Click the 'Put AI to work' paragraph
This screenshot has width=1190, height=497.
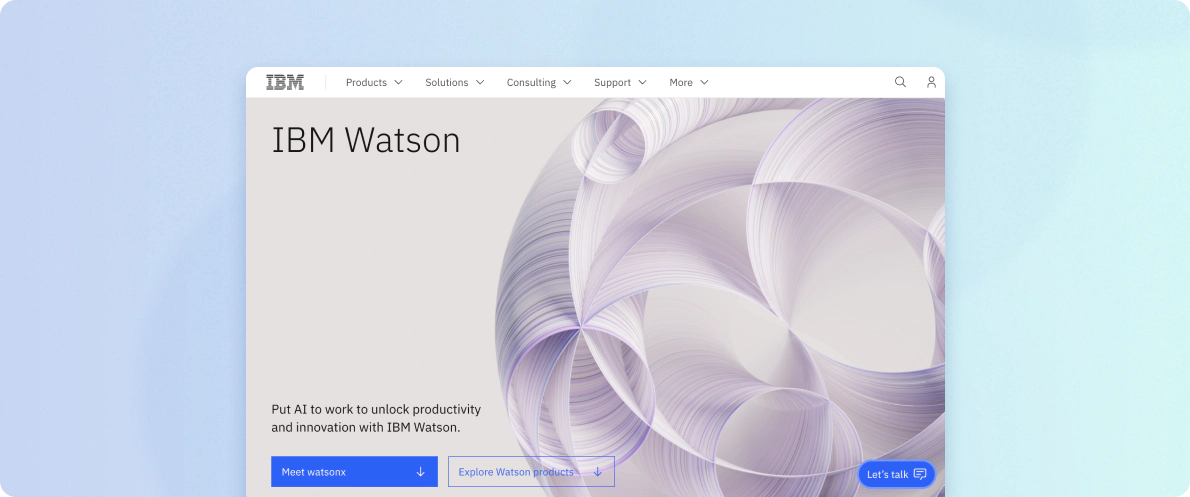(376, 418)
